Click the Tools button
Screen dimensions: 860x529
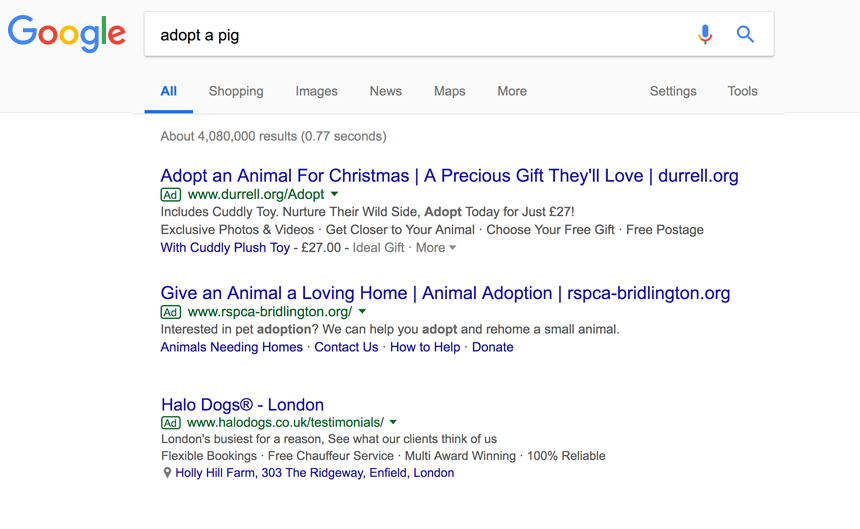pyautogui.click(x=742, y=91)
